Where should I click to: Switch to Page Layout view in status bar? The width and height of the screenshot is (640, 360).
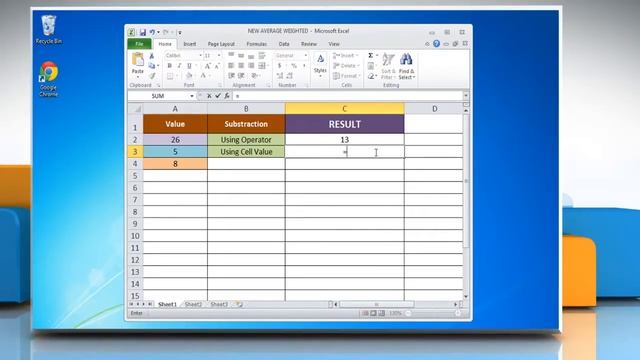(373, 313)
